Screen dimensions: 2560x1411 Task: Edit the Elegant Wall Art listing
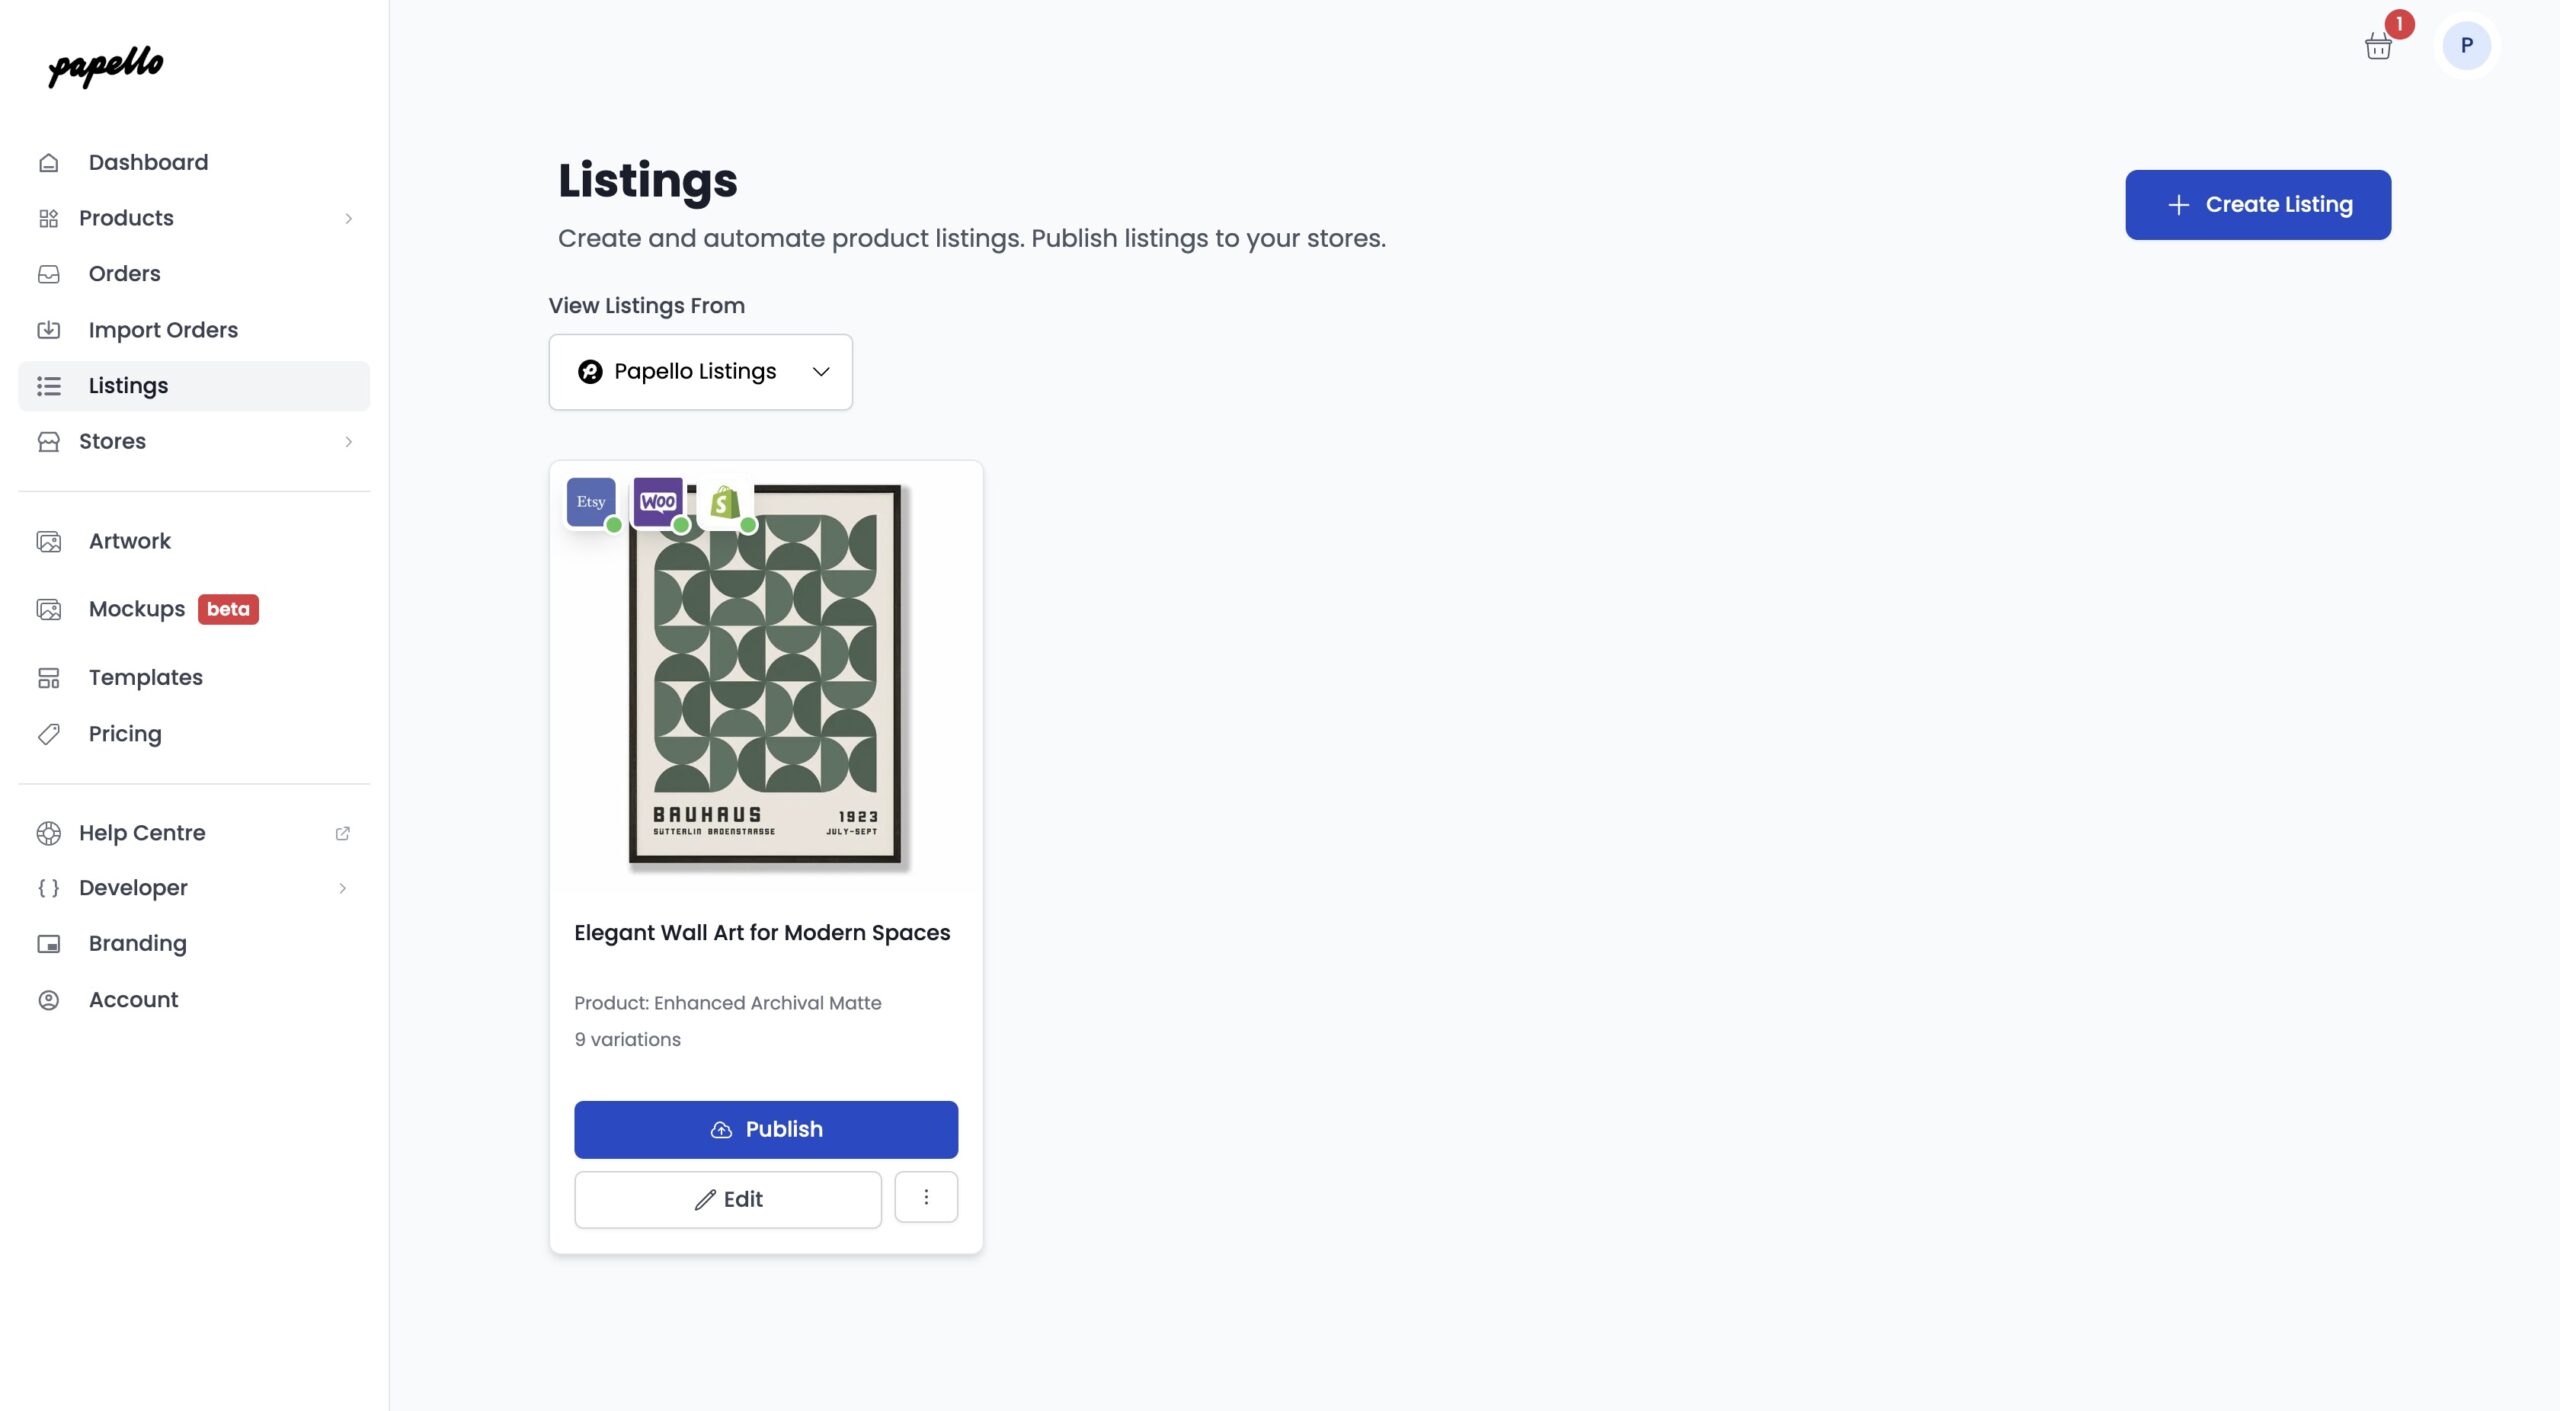click(x=728, y=1199)
